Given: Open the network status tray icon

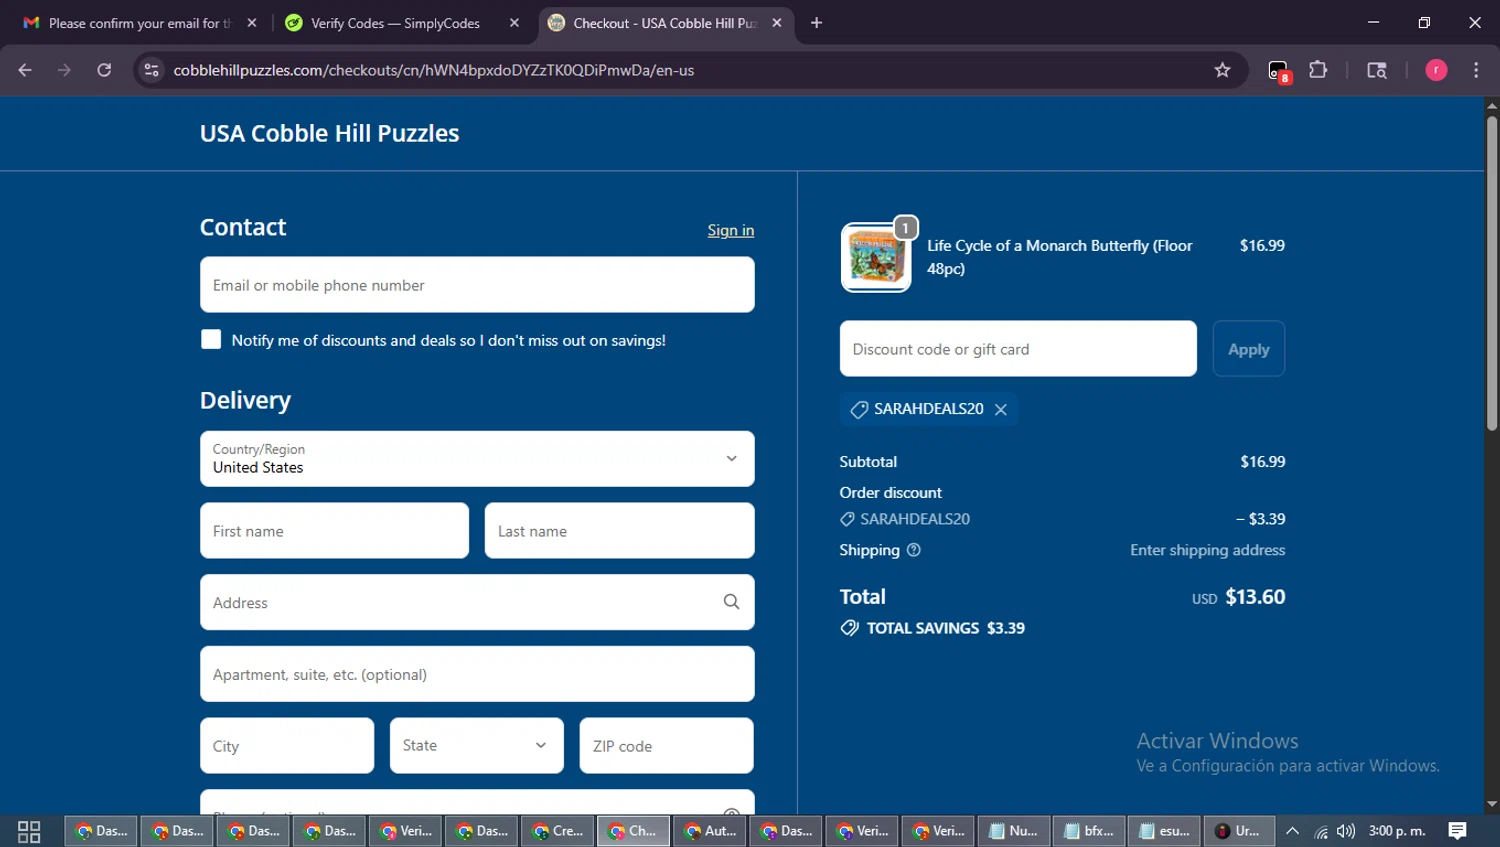Looking at the screenshot, I should pos(1321,831).
